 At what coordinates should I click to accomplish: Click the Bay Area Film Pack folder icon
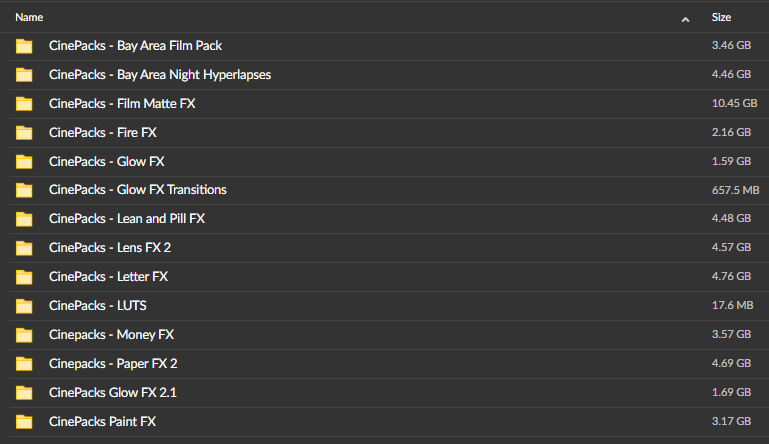click(24, 46)
